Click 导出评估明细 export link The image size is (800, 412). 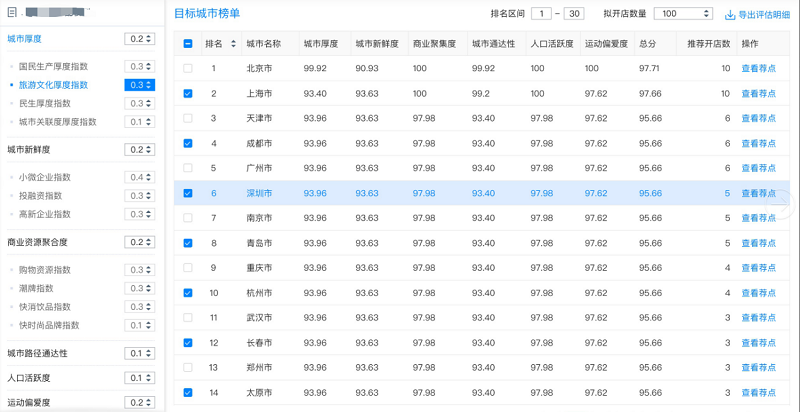[763, 15]
